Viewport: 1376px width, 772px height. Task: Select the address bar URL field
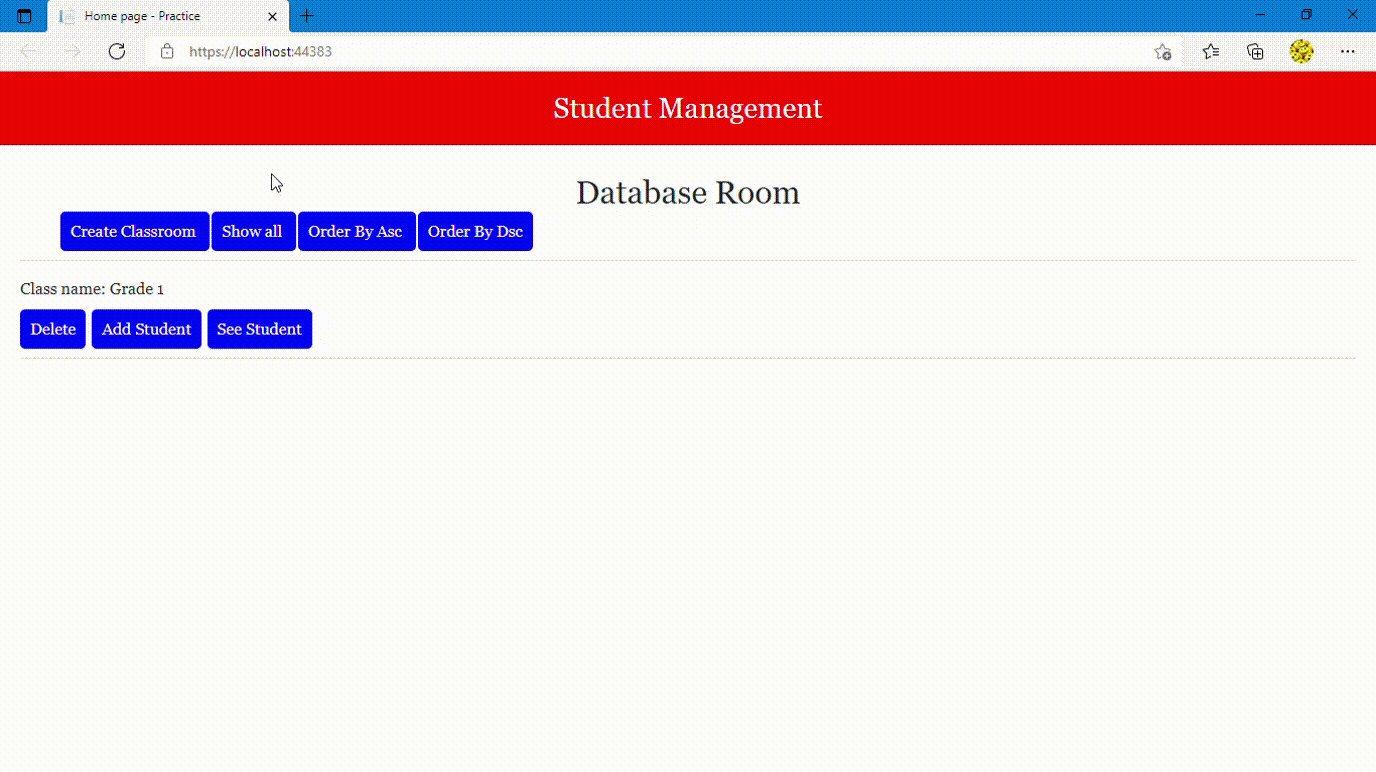(600, 51)
